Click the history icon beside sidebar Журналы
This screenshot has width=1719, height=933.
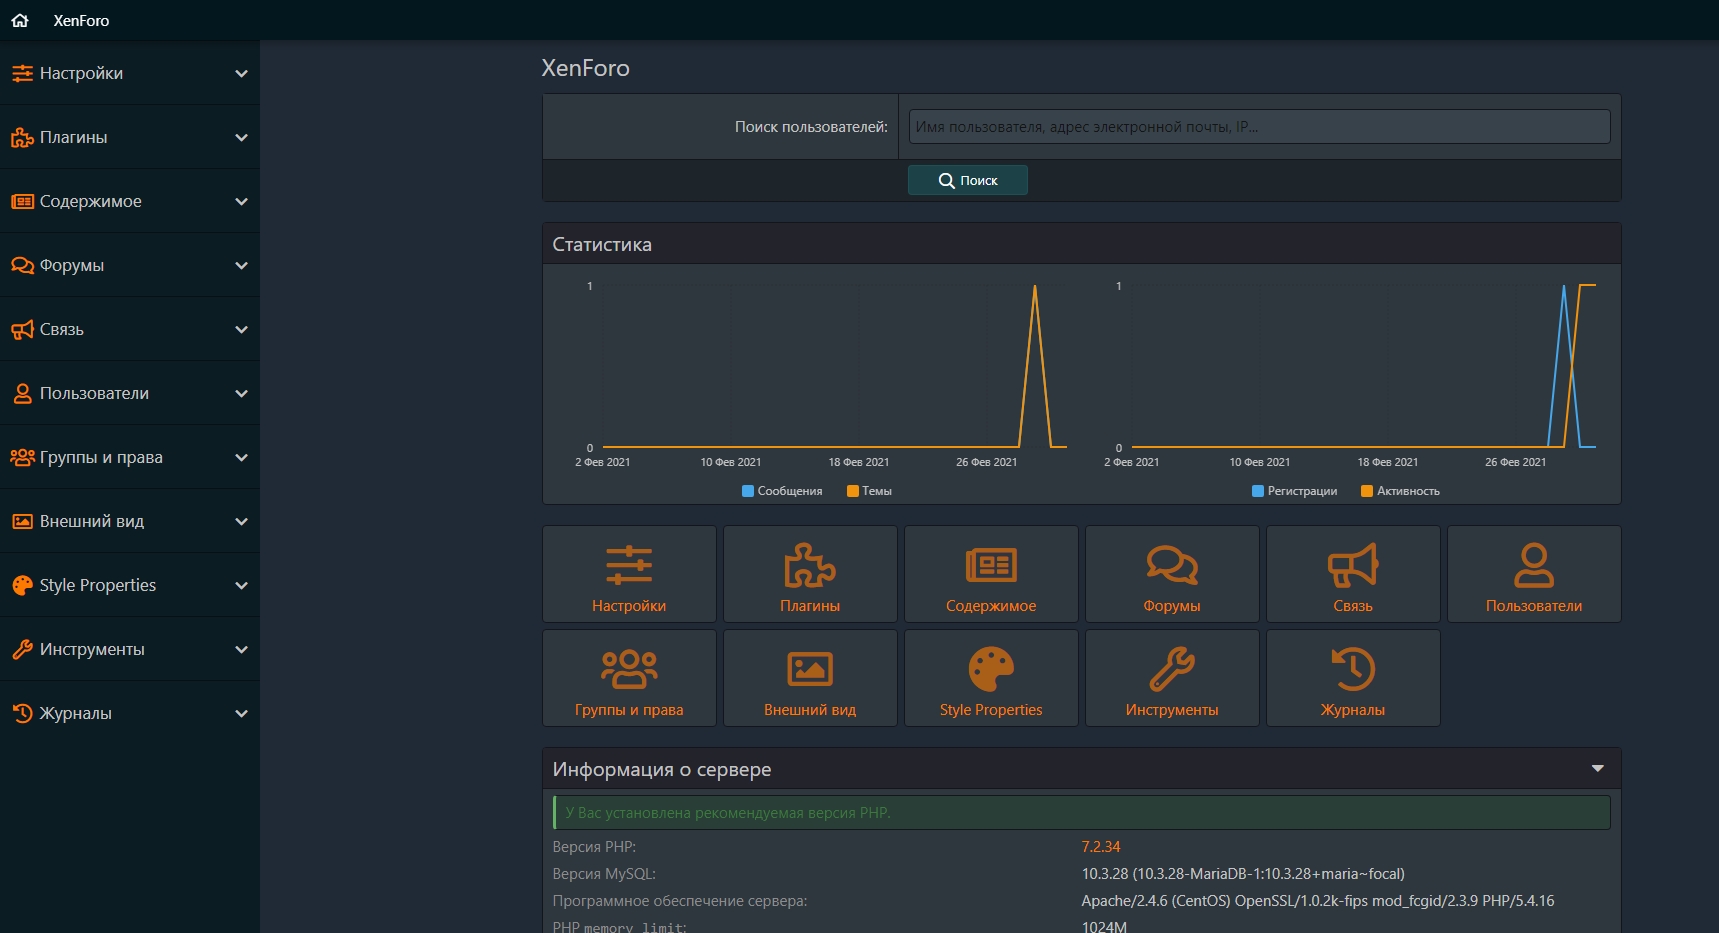click(x=22, y=713)
